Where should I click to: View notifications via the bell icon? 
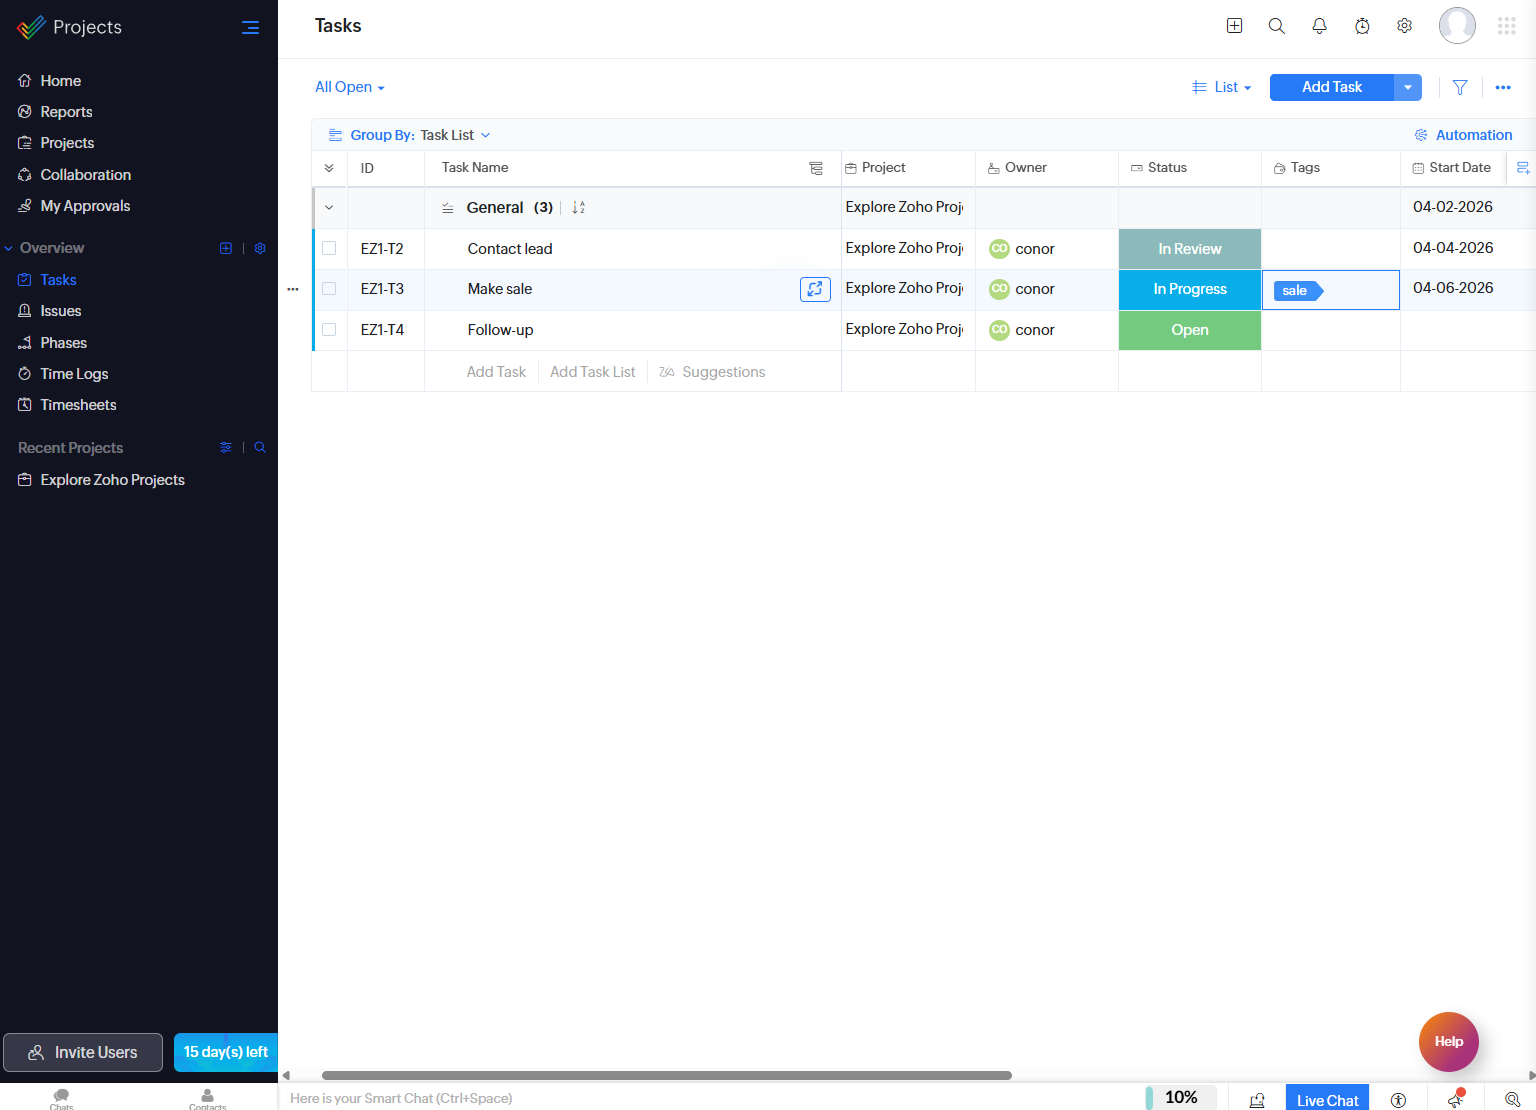coord(1319,25)
